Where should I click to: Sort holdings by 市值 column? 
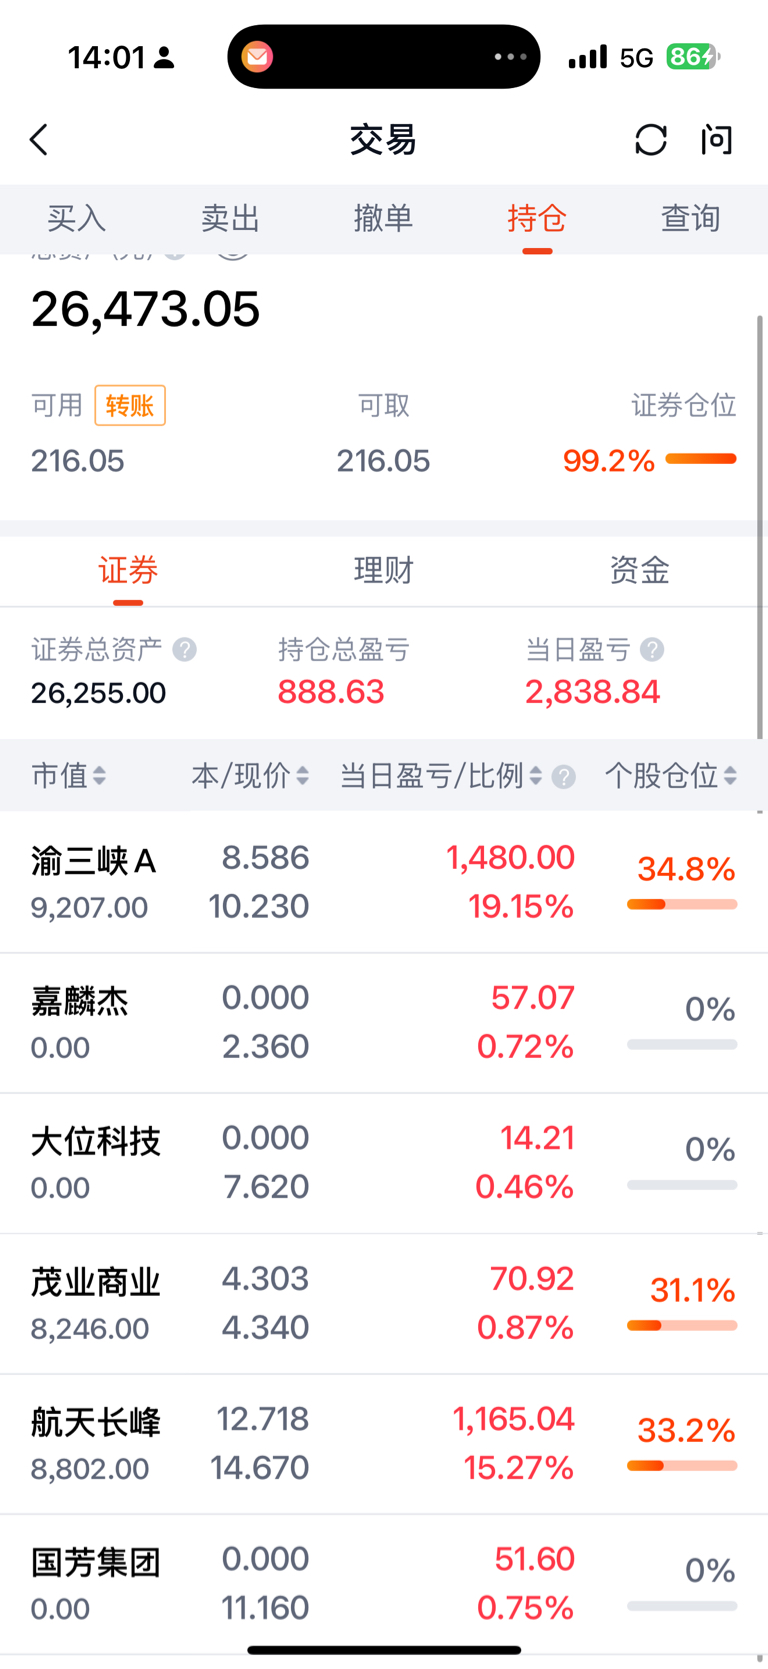click(x=68, y=776)
